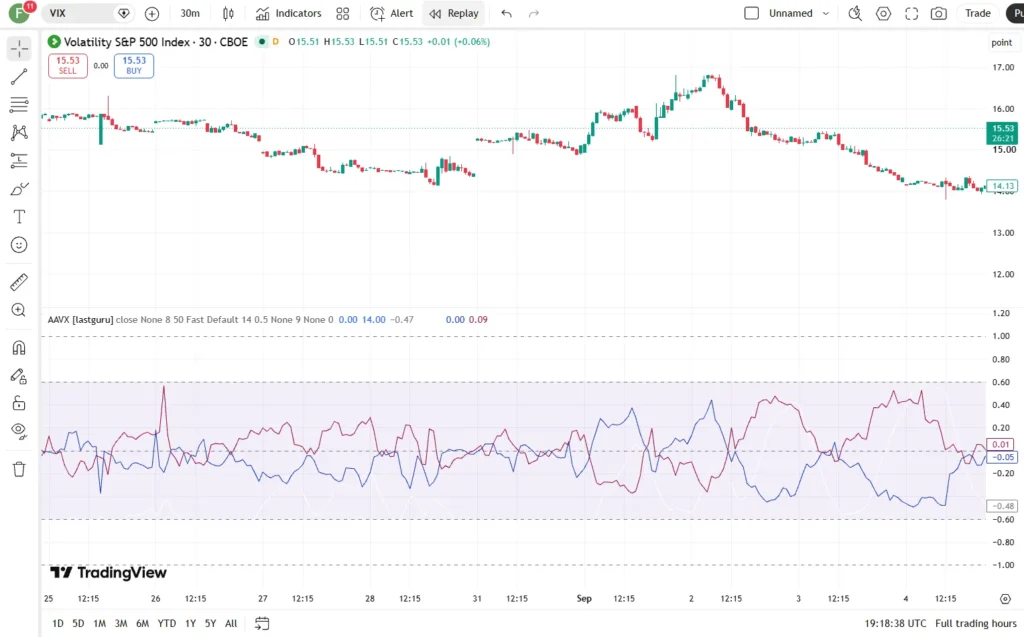1024x637 pixels.
Task: Click the 15.53 BUY button
Action: coord(134,65)
